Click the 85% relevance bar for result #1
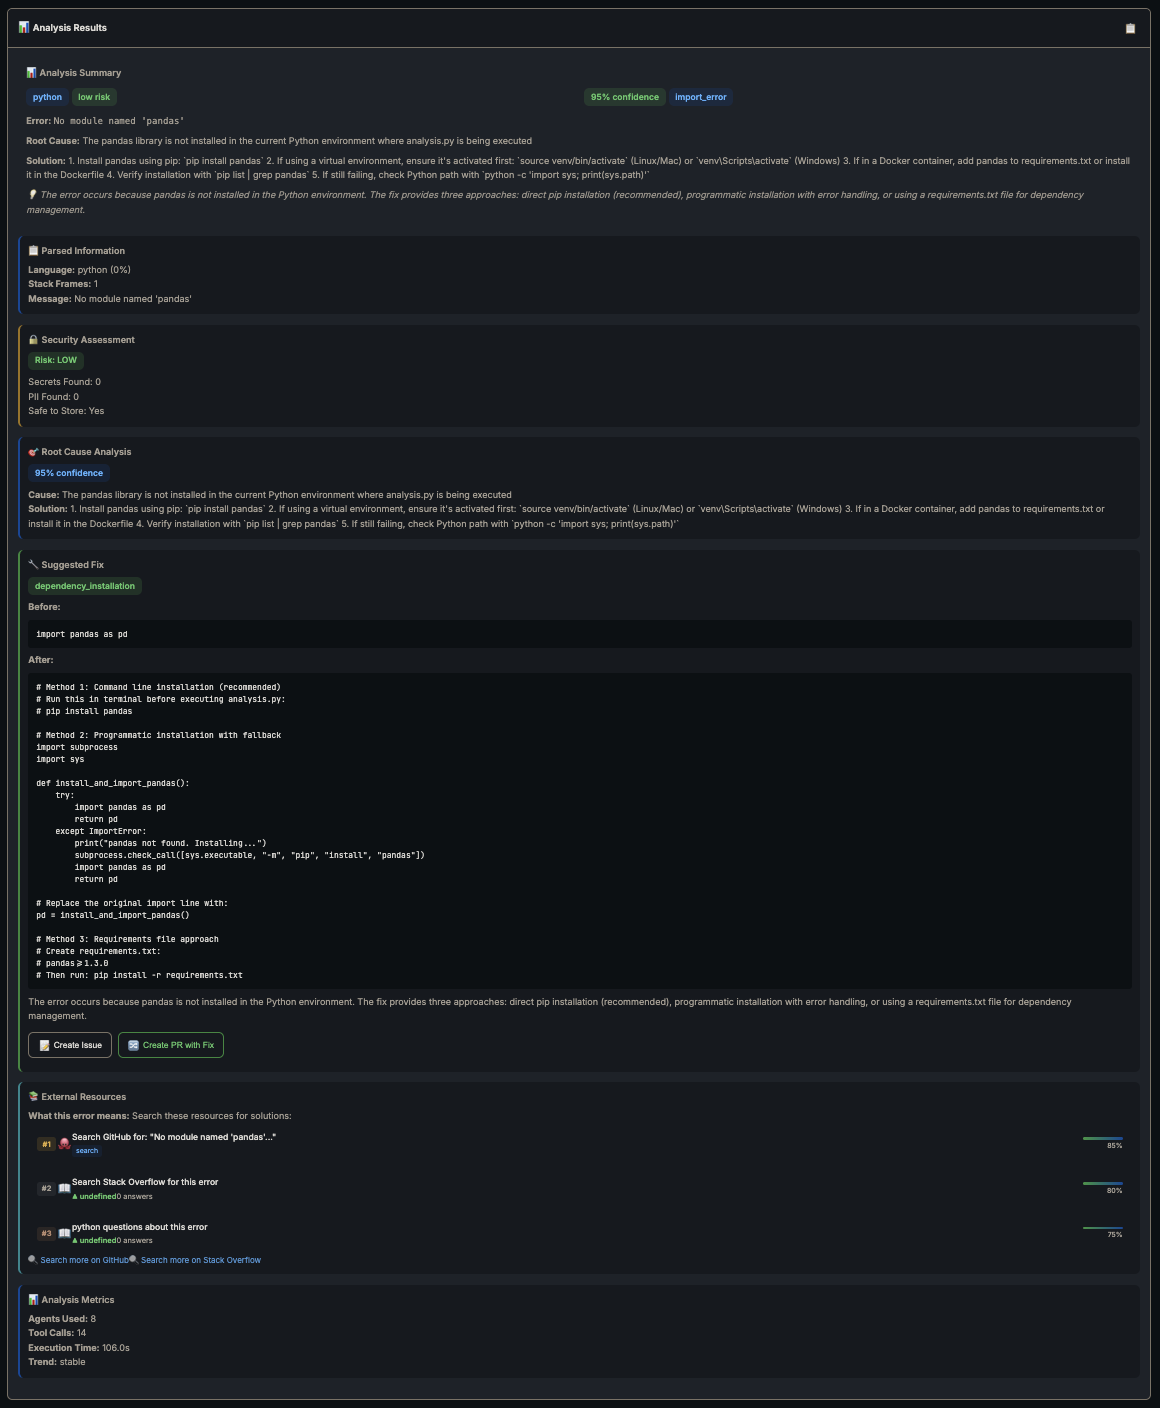This screenshot has width=1160, height=1408. (x=1102, y=1138)
